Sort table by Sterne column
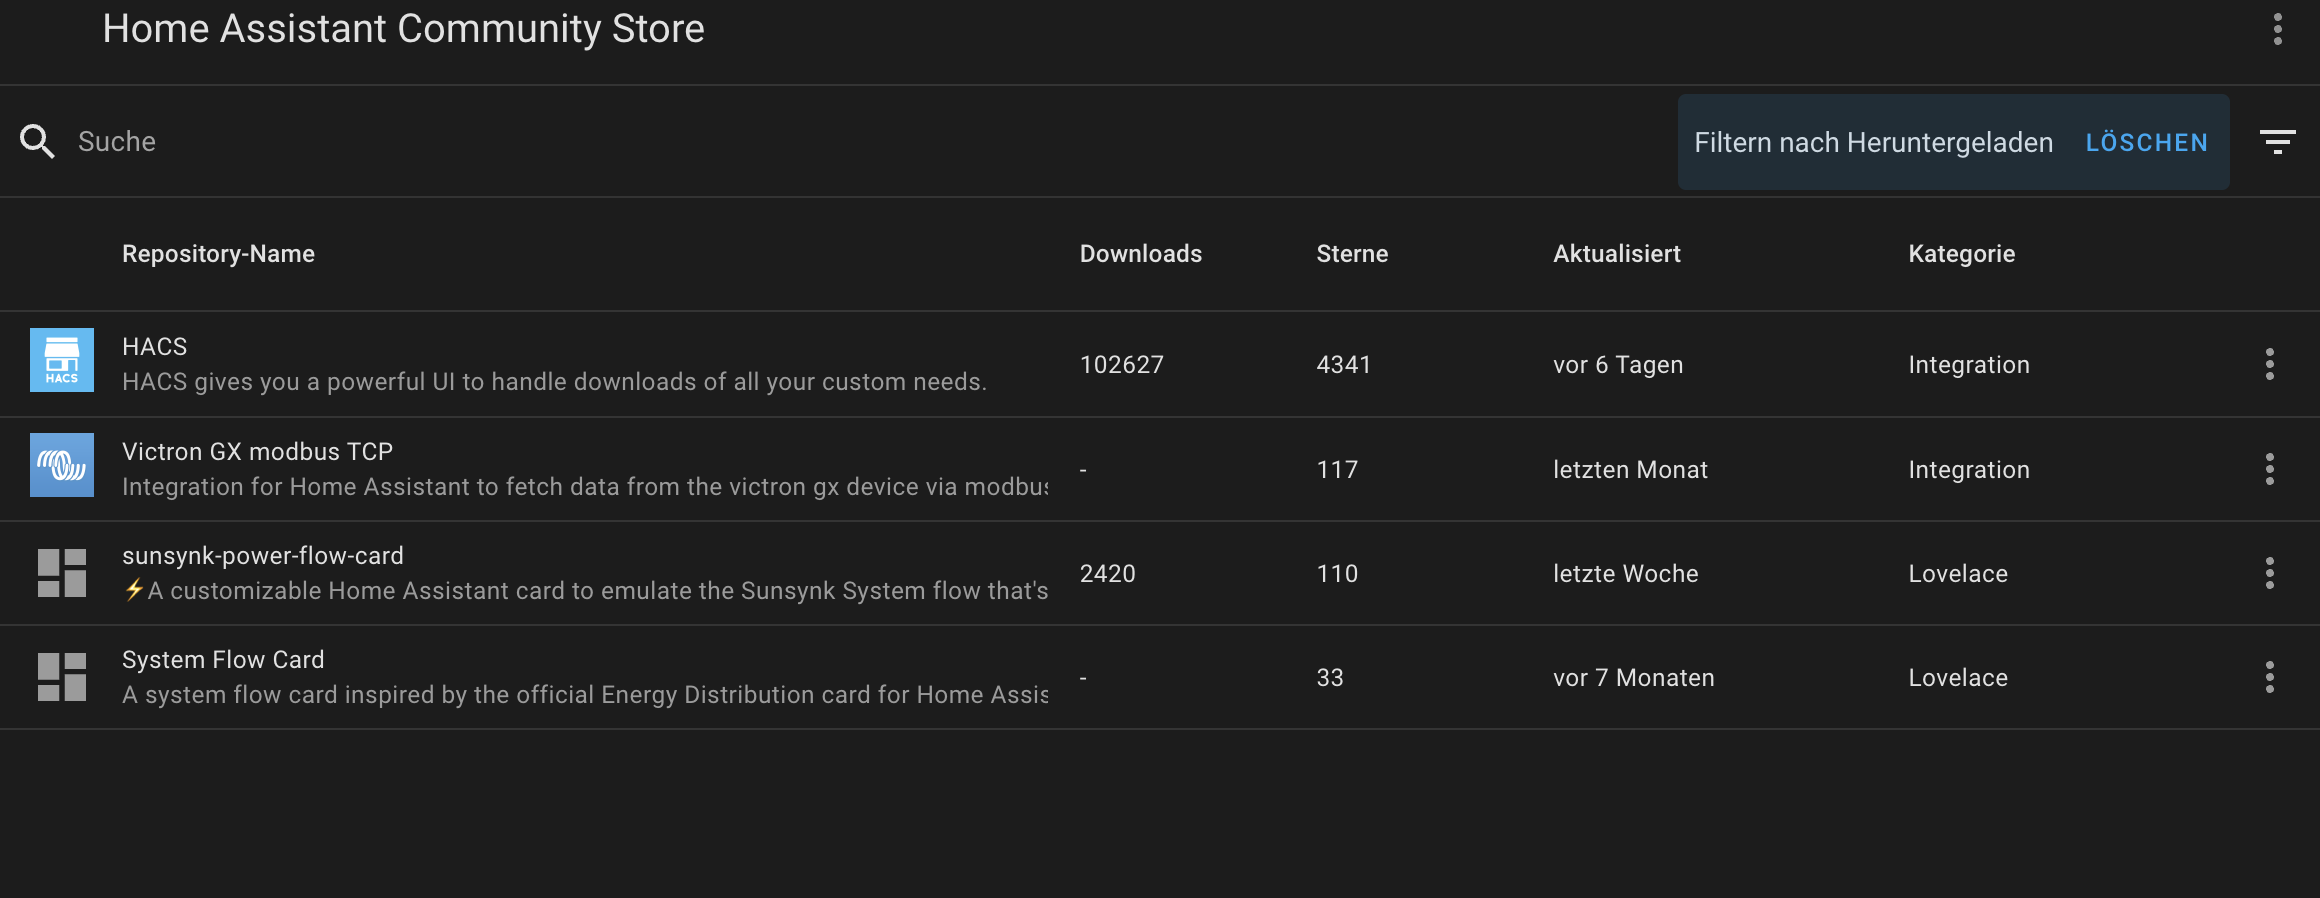This screenshot has height=898, width=2320. pyautogui.click(x=1351, y=254)
